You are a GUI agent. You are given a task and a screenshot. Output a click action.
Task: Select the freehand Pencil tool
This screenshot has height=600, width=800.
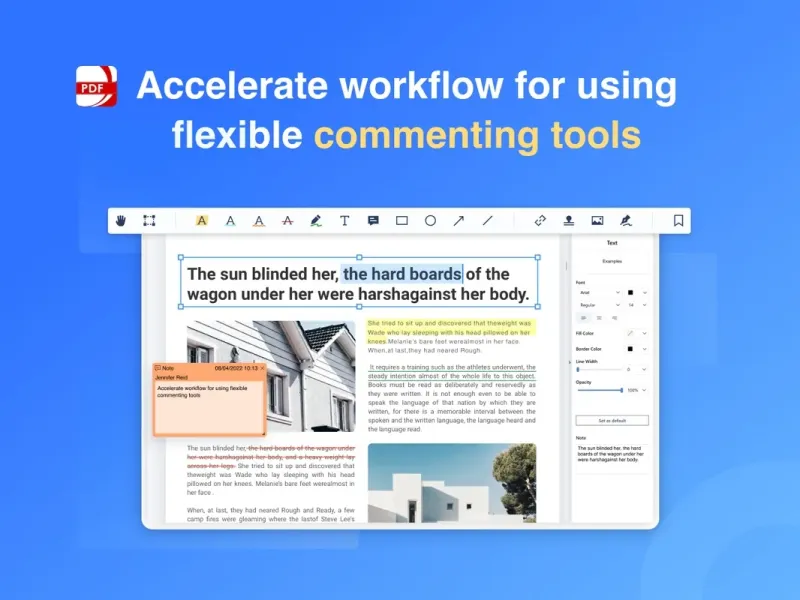pyautogui.click(x=316, y=220)
